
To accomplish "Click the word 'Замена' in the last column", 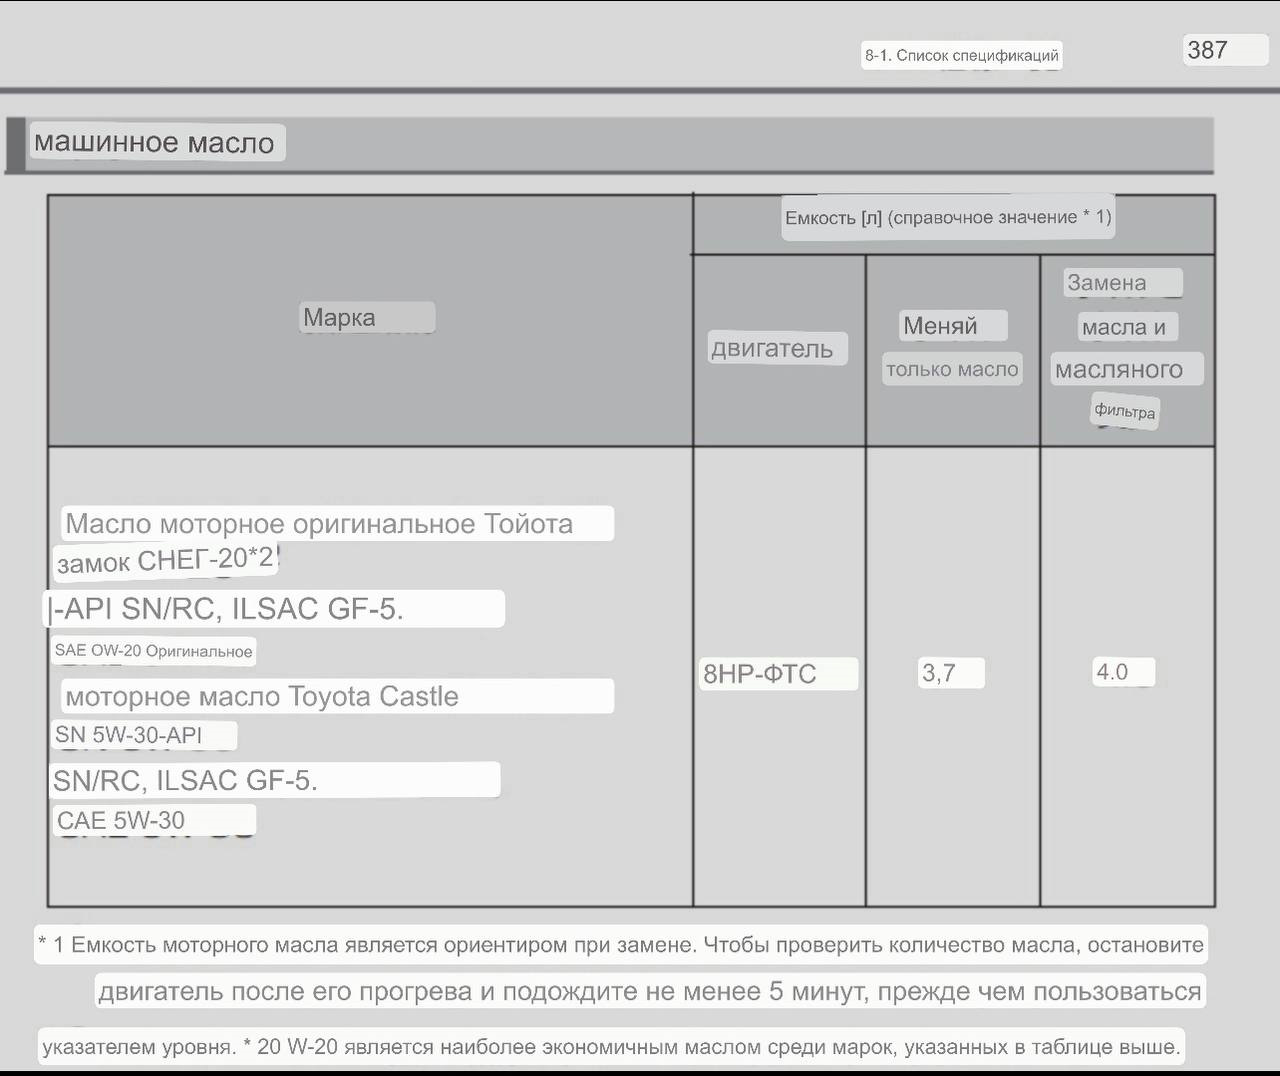I will (x=1107, y=283).
